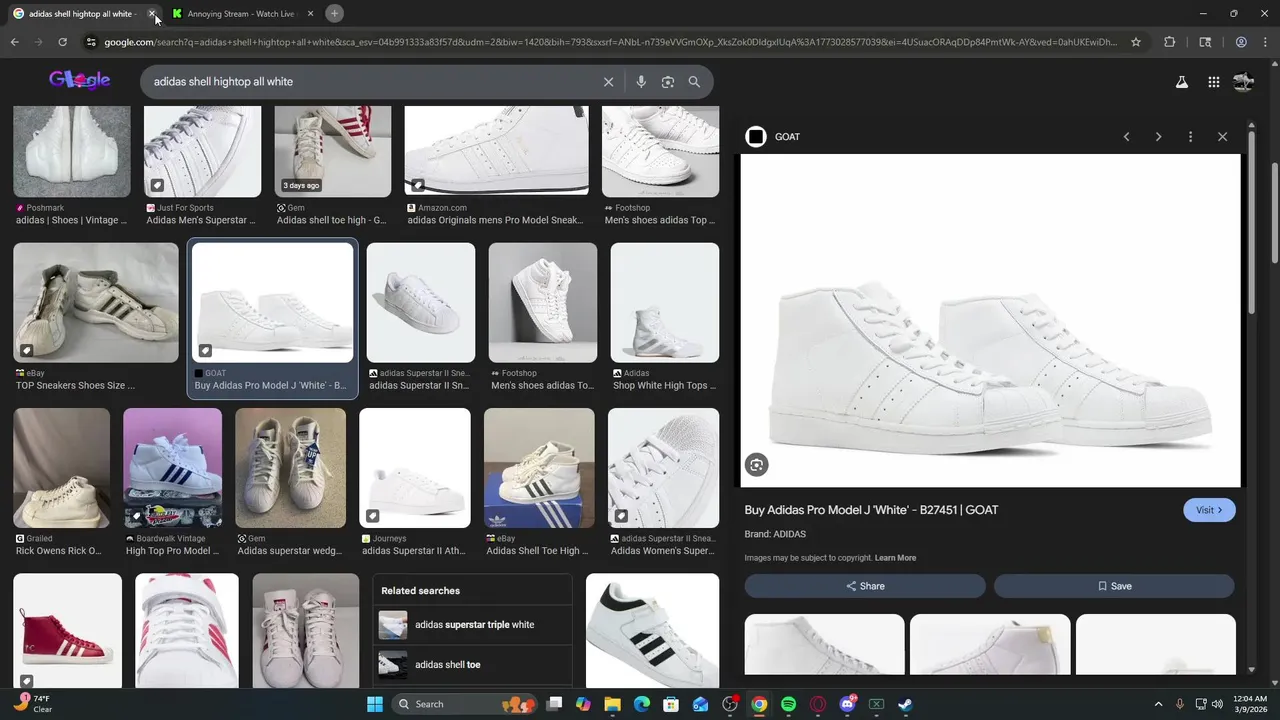Open Poshmark adidas Shoes Vintage result
This screenshot has width=1280, height=720.
[72, 151]
